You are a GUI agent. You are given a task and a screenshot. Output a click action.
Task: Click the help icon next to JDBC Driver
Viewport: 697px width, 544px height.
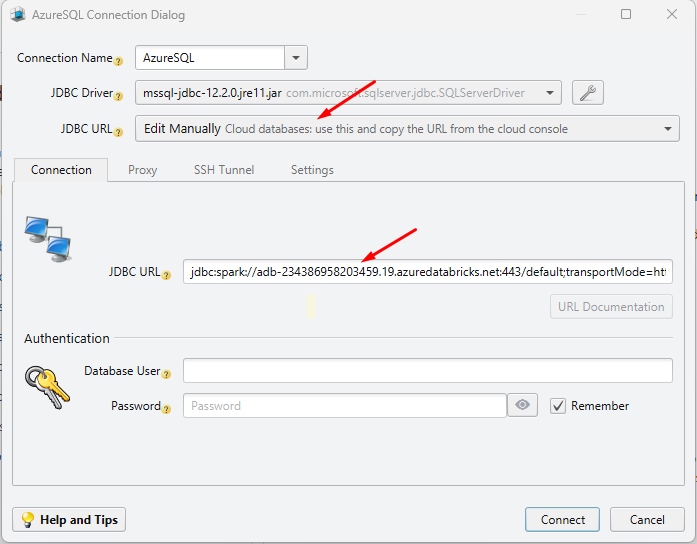click(x=118, y=96)
